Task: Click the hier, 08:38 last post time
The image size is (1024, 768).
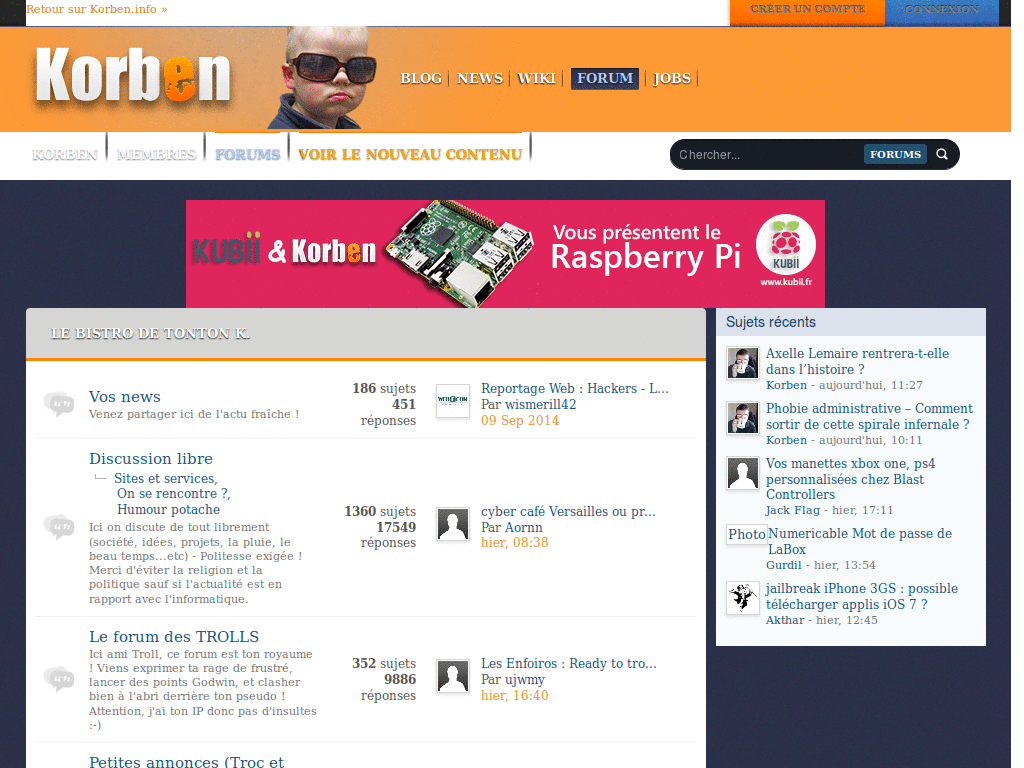Action: [x=515, y=543]
